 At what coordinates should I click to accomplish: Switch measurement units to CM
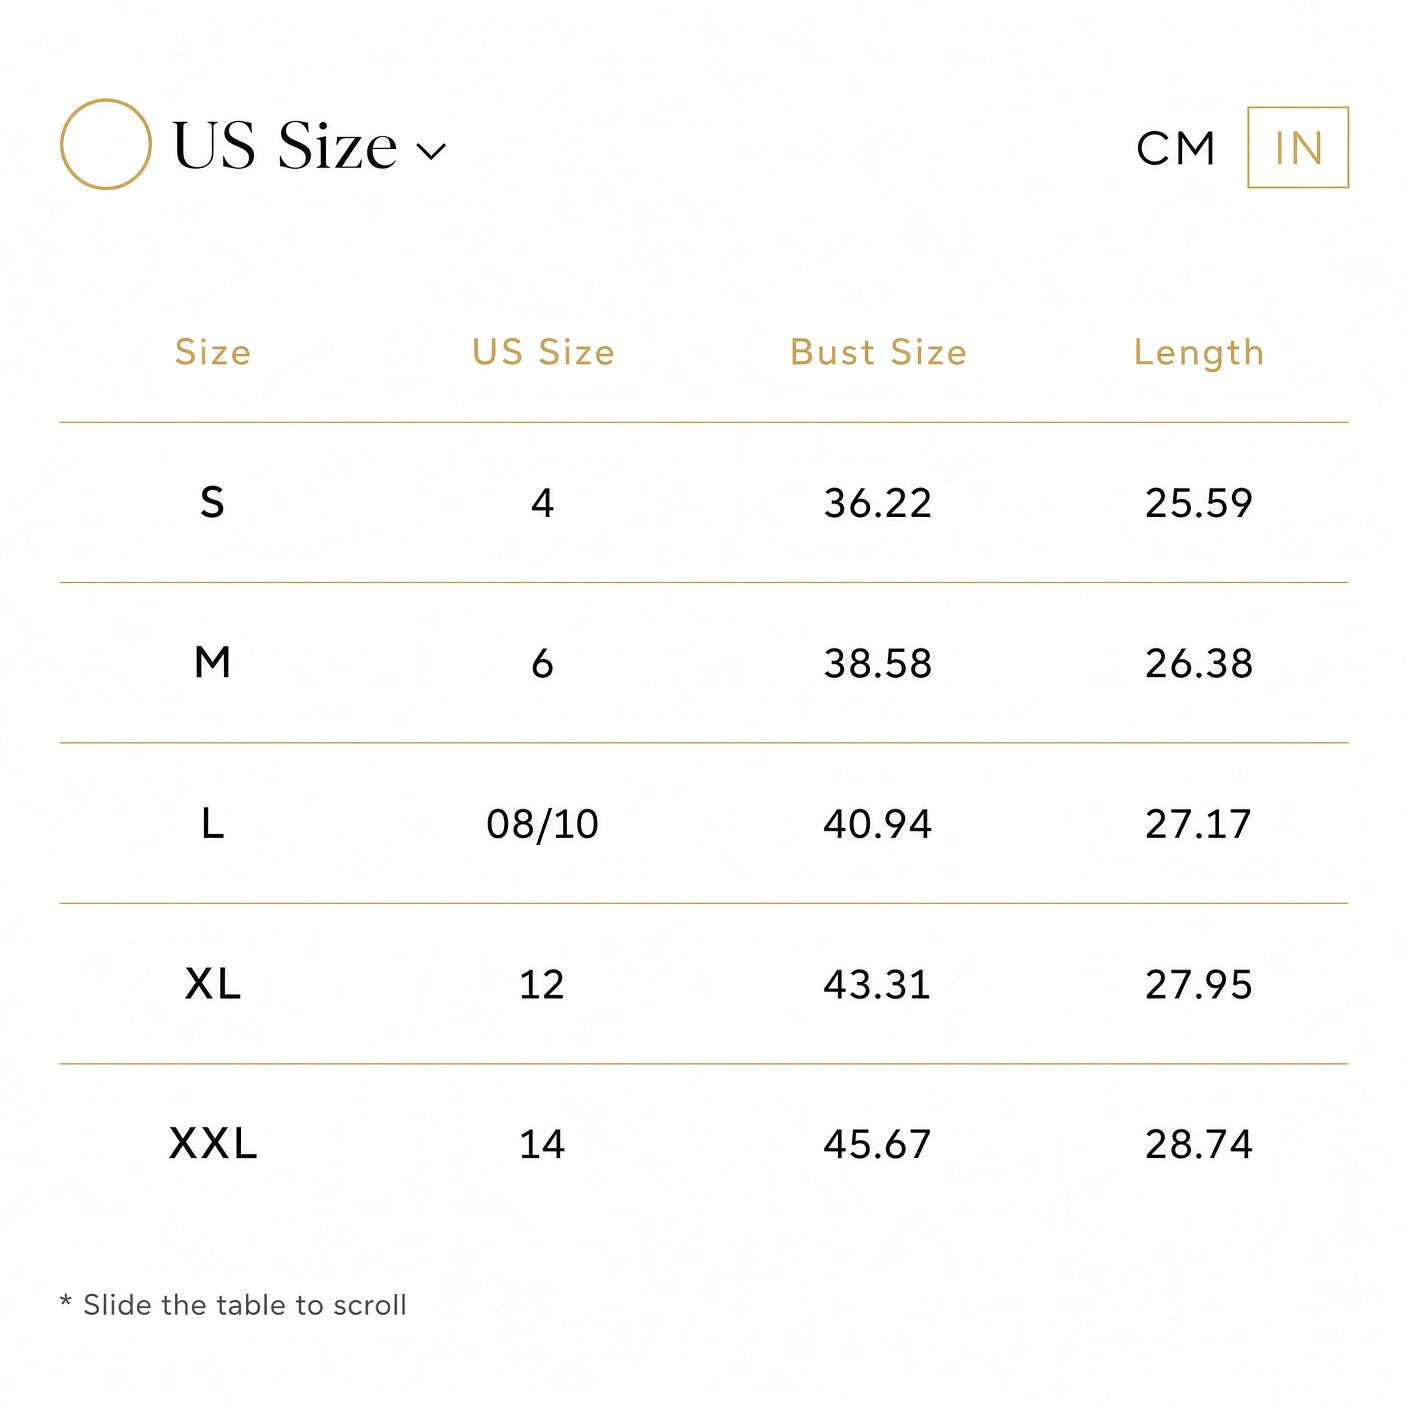click(1176, 149)
